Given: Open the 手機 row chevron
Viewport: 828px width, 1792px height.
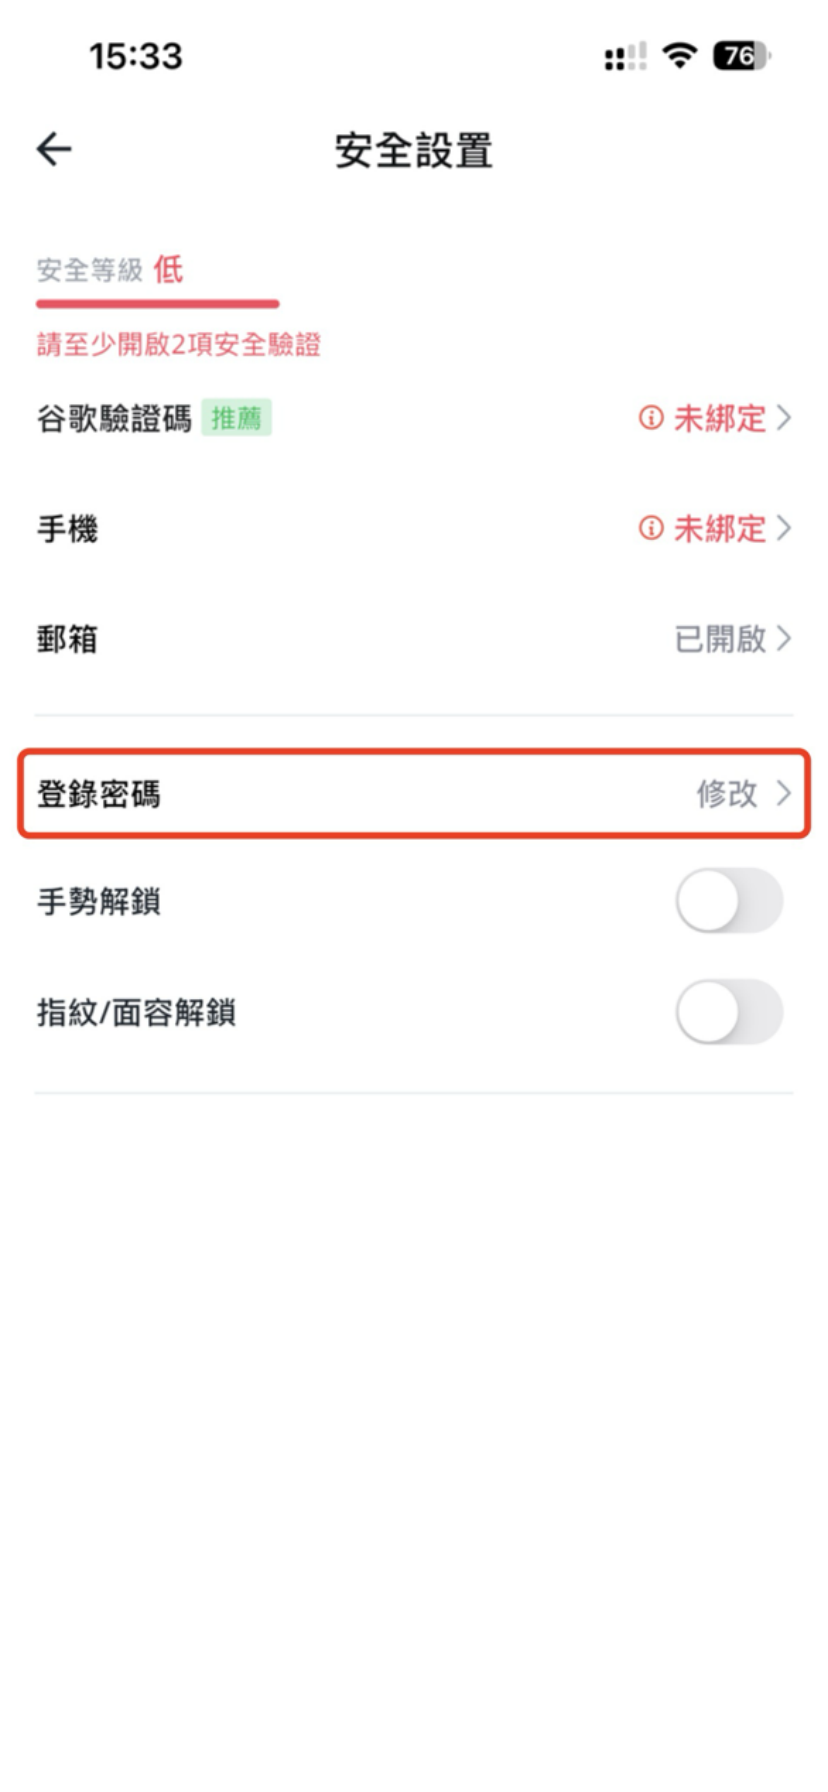Looking at the screenshot, I should click(x=784, y=528).
